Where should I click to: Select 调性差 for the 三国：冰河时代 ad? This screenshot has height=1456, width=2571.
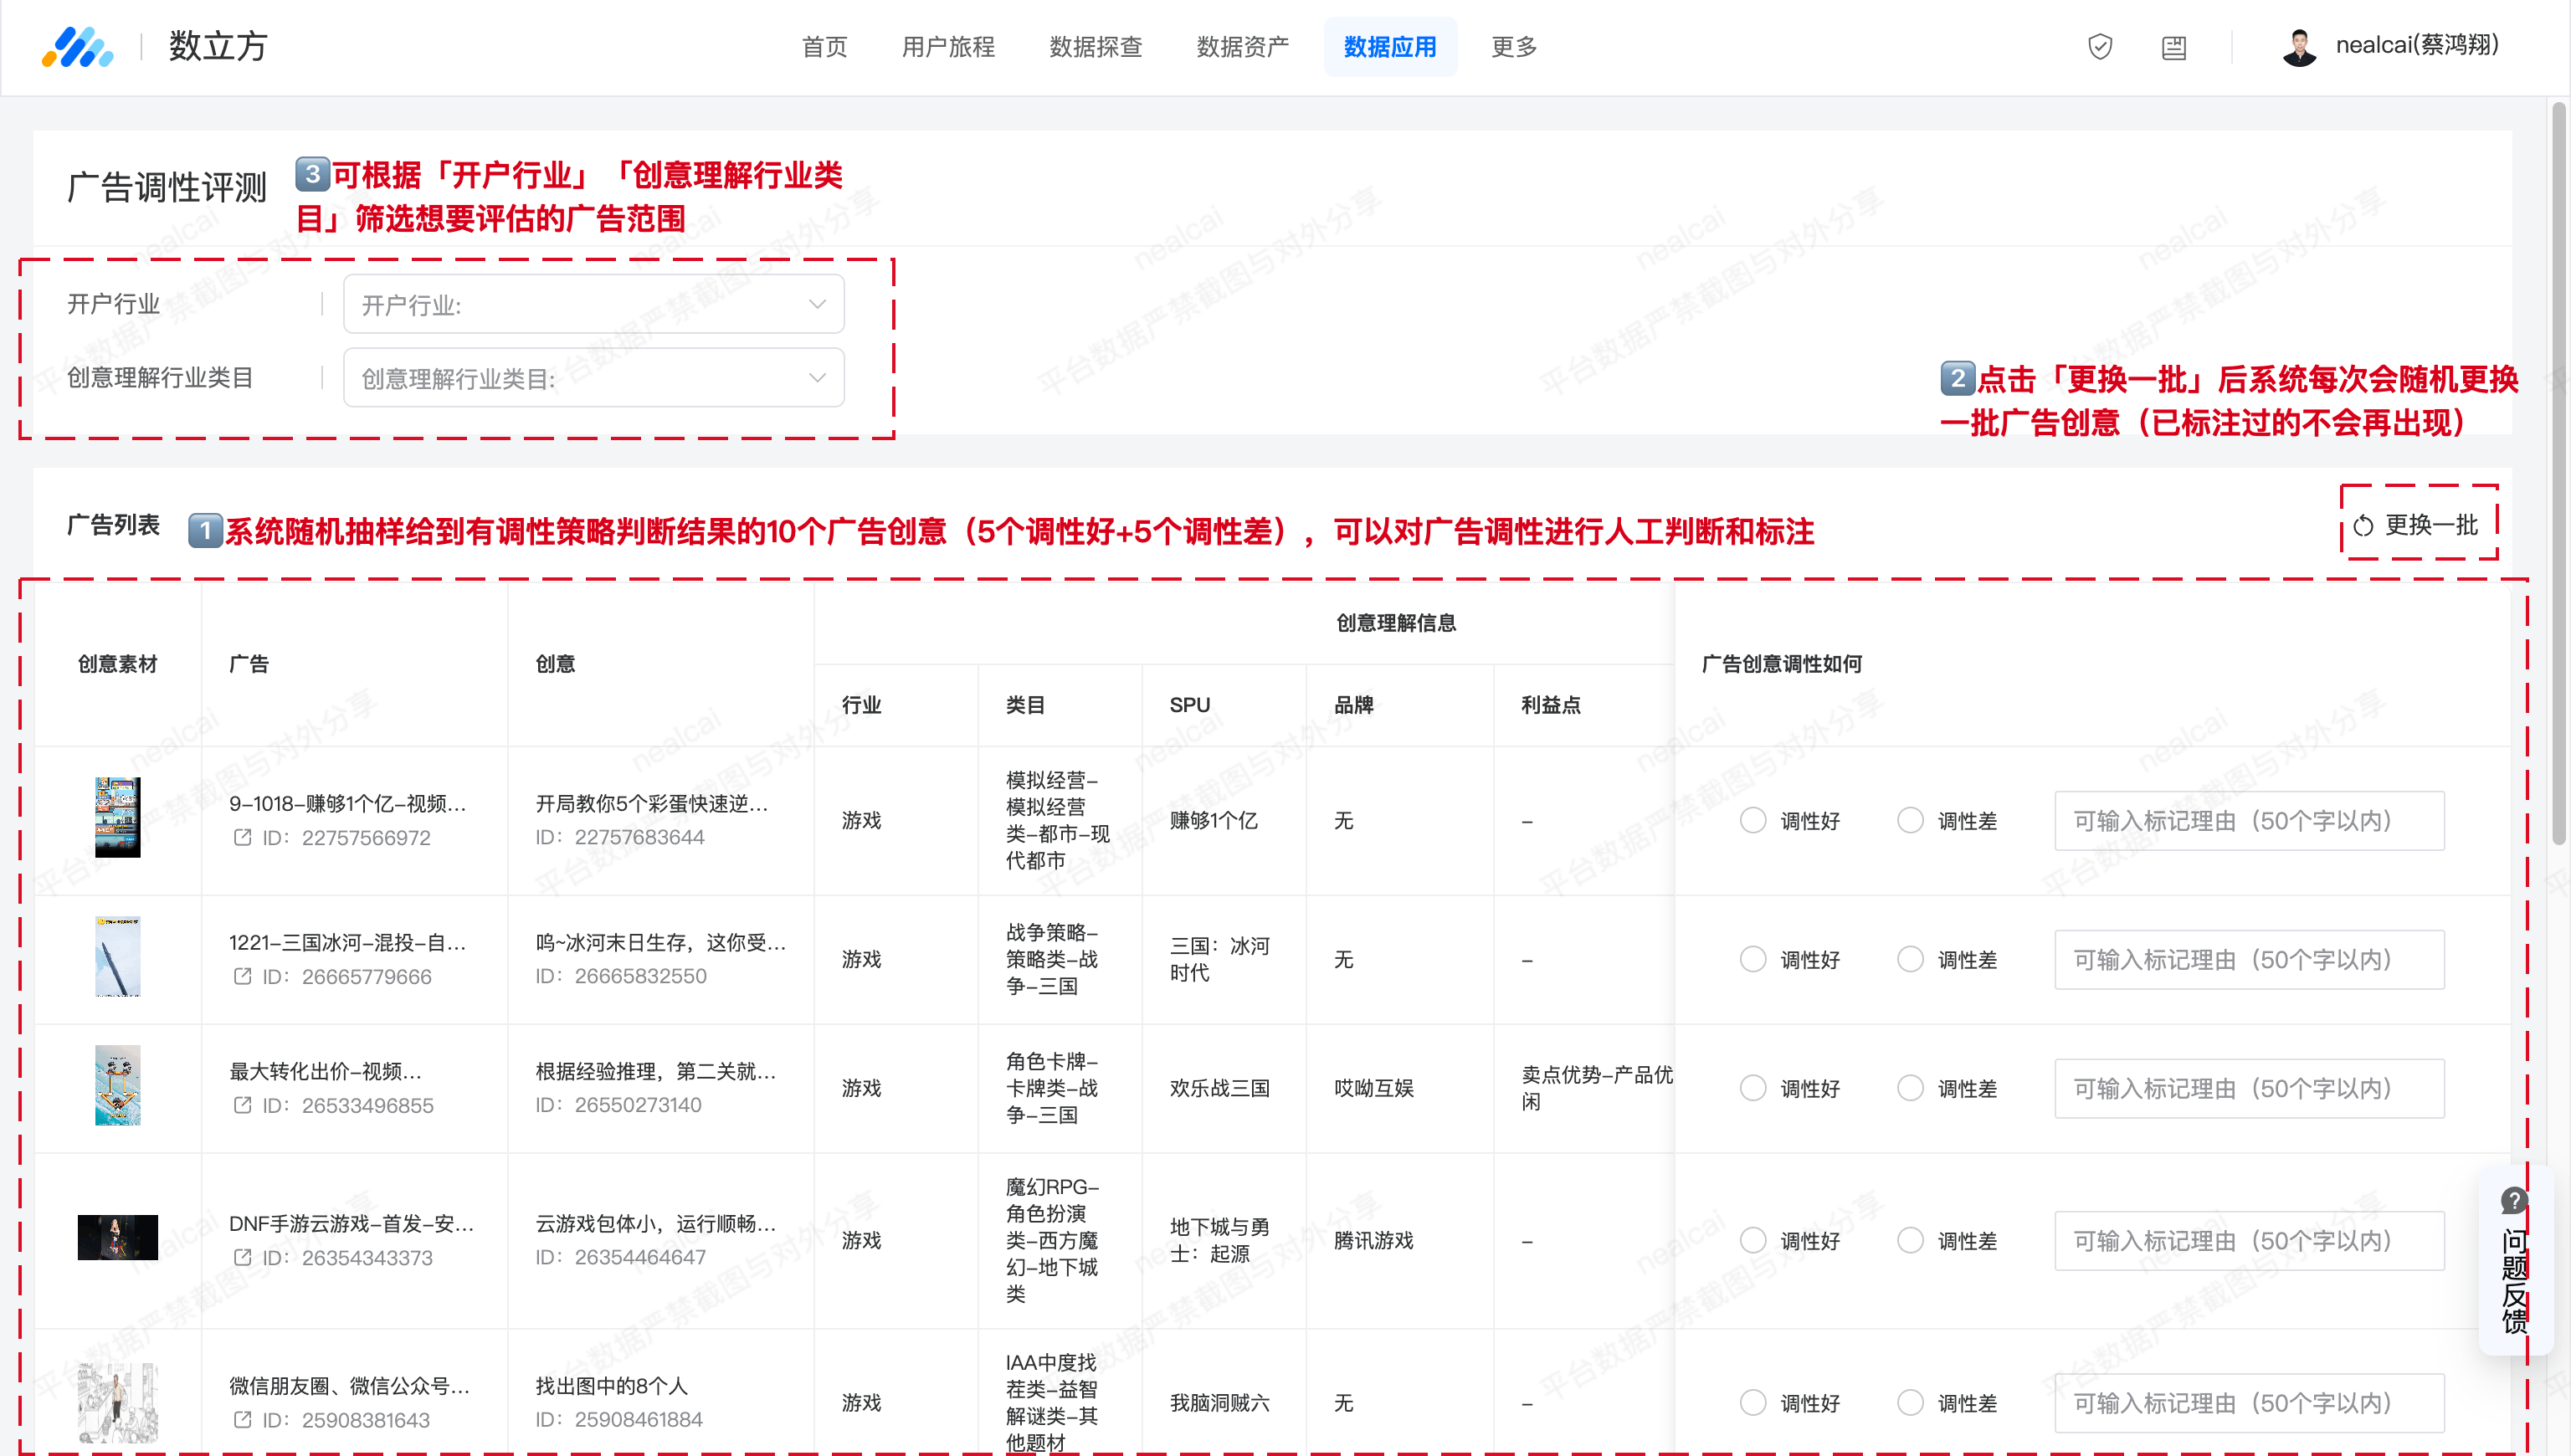[1910, 959]
